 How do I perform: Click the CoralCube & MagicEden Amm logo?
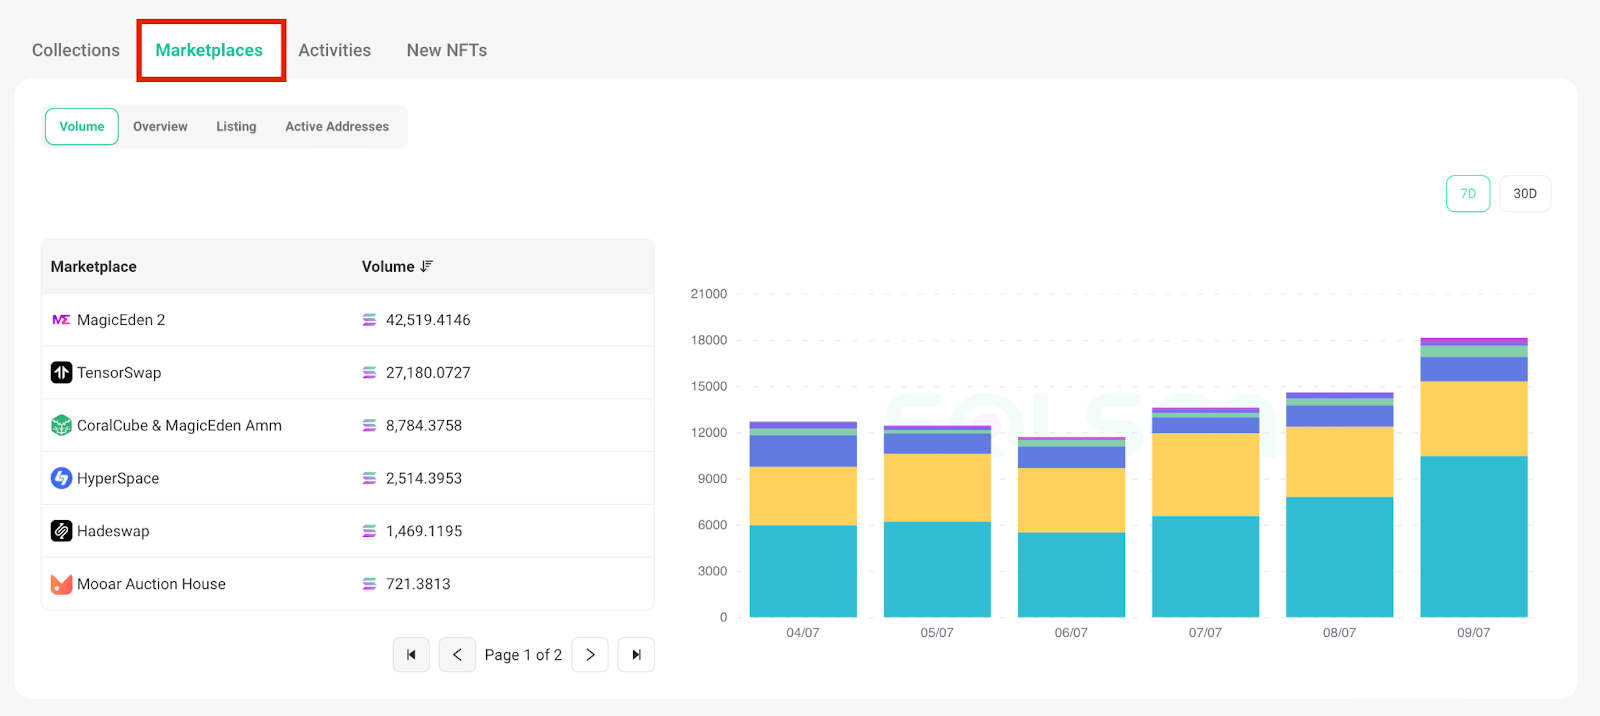click(x=61, y=425)
